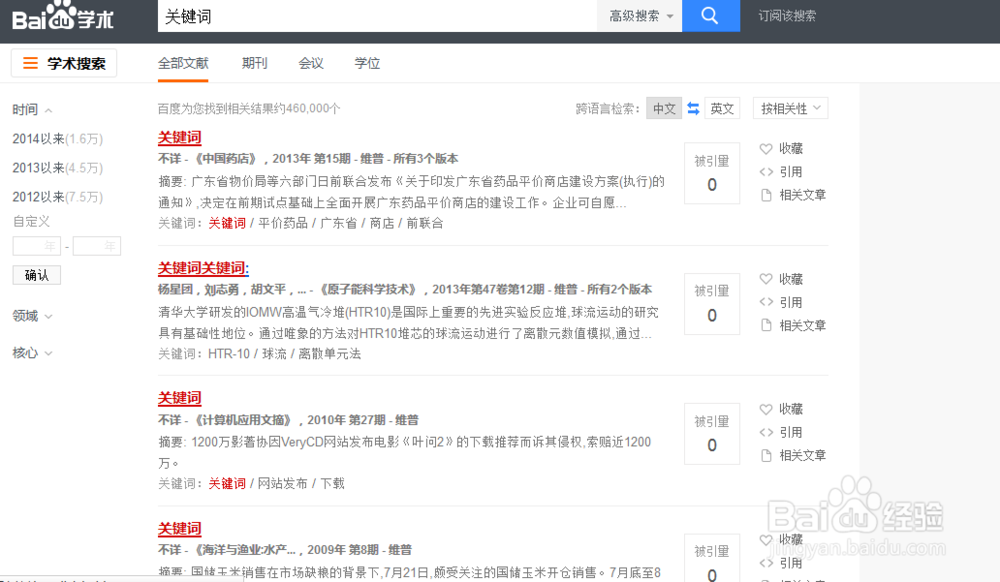Screen dimensions: 1000x582
Task: Click heart 收藏 icon for 中国药店 result
Action: (766, 149)
